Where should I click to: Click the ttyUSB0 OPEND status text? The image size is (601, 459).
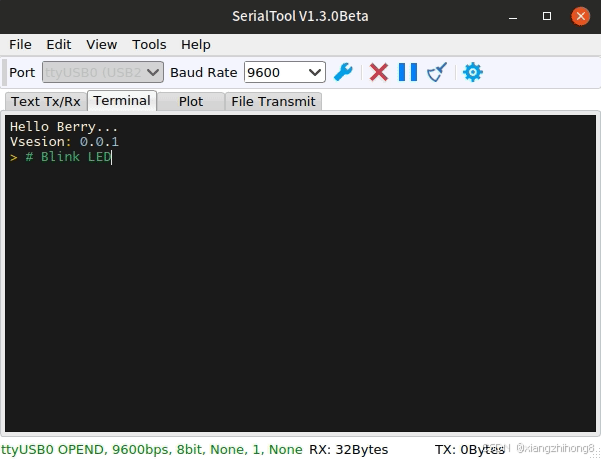(151, 449)
